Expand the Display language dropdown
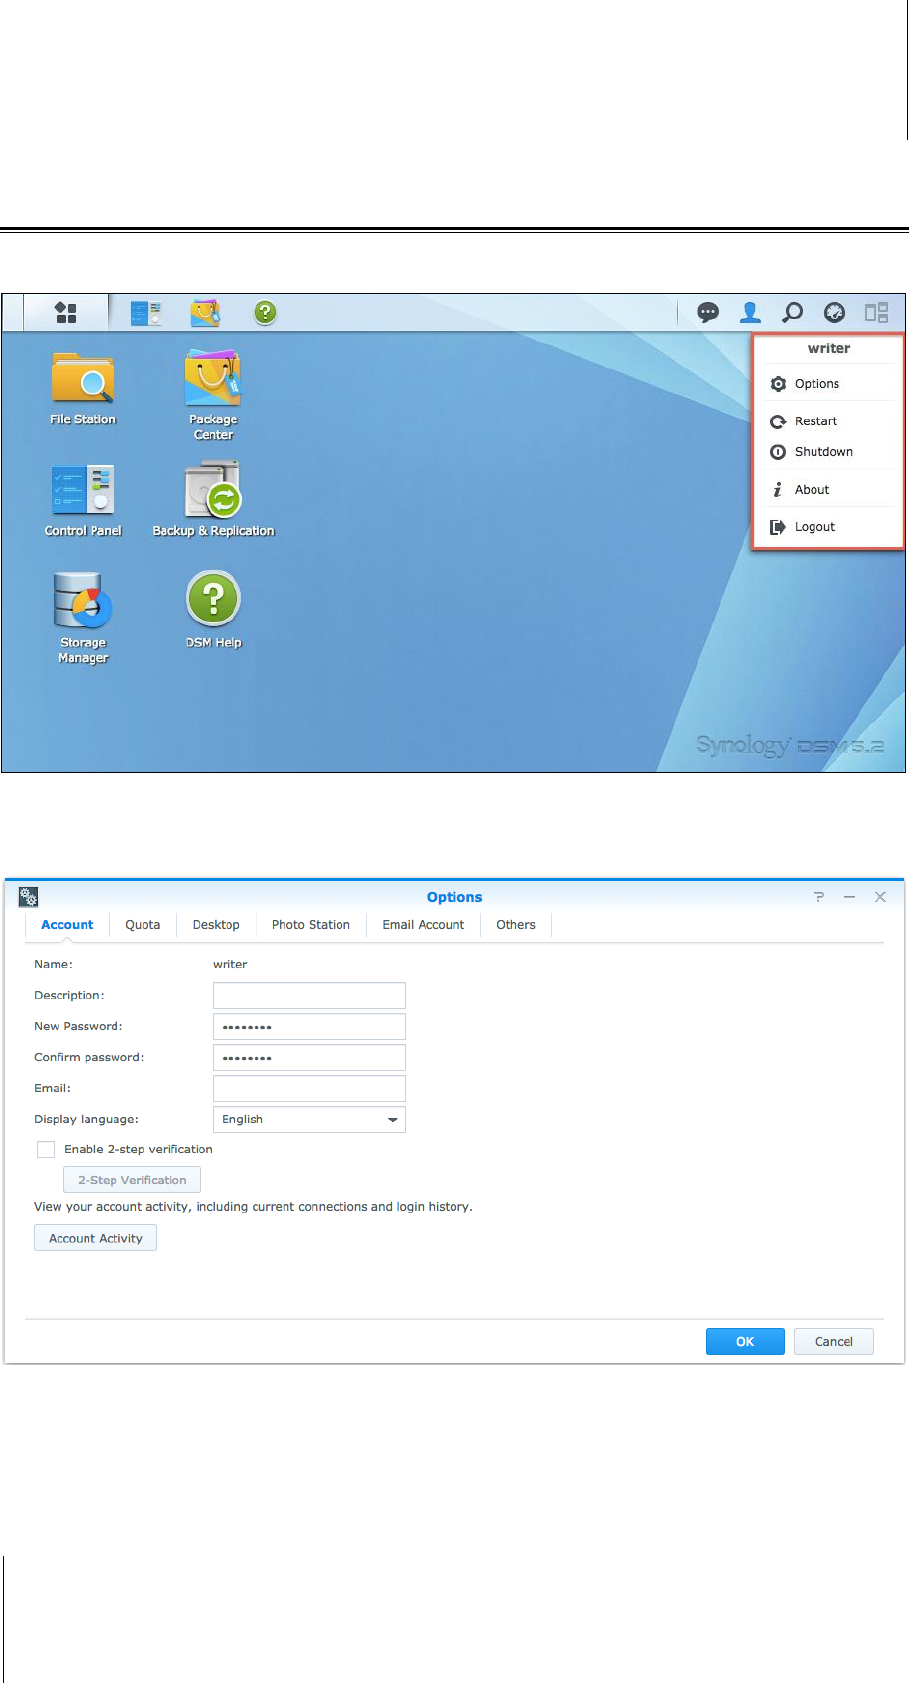 pos(309,1120)
